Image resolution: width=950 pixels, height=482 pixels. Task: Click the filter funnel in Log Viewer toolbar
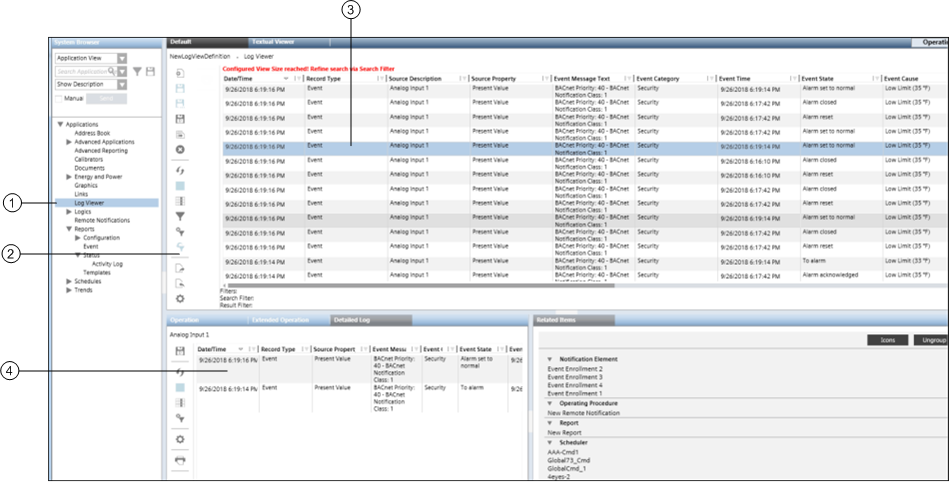[180, 215]
